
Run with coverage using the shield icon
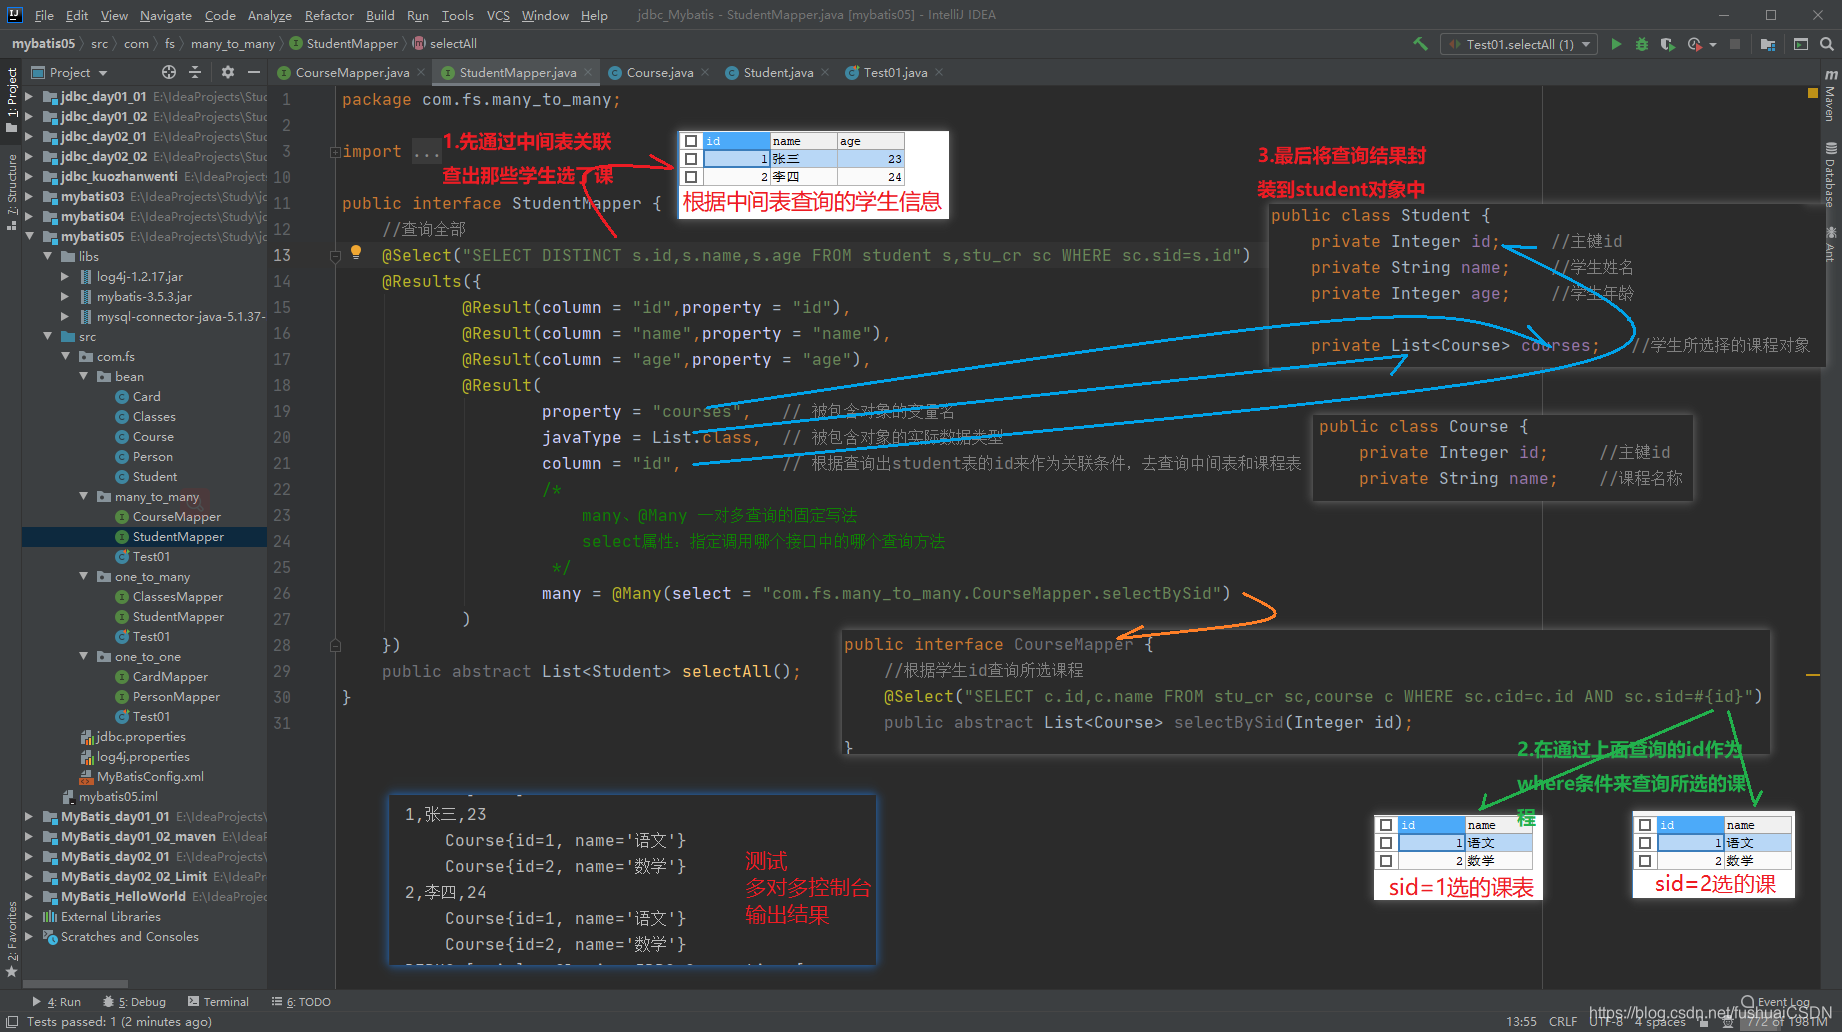(1667, 44)
